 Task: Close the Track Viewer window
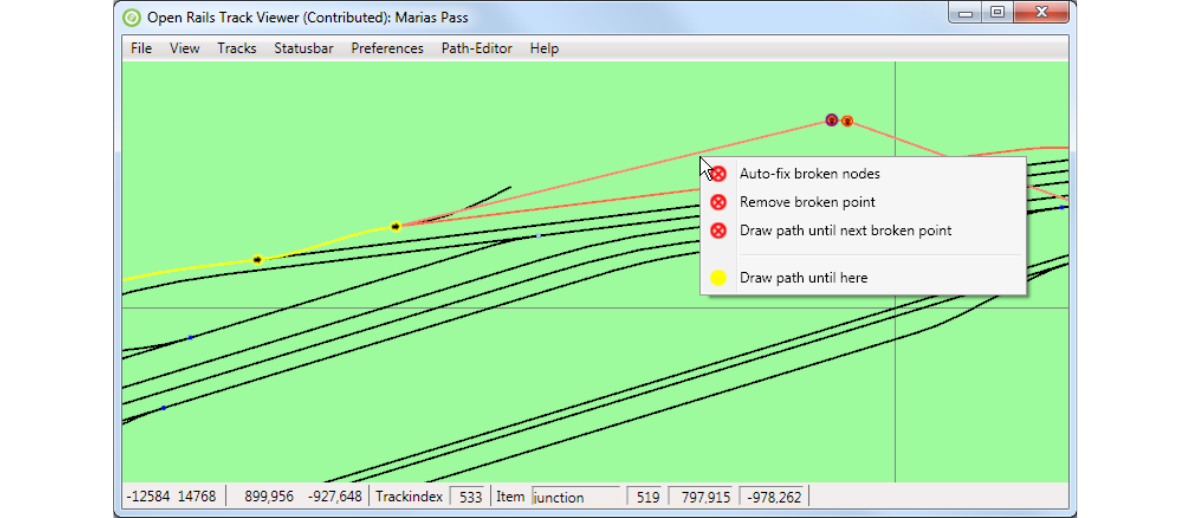click(x=1042, y=13)
